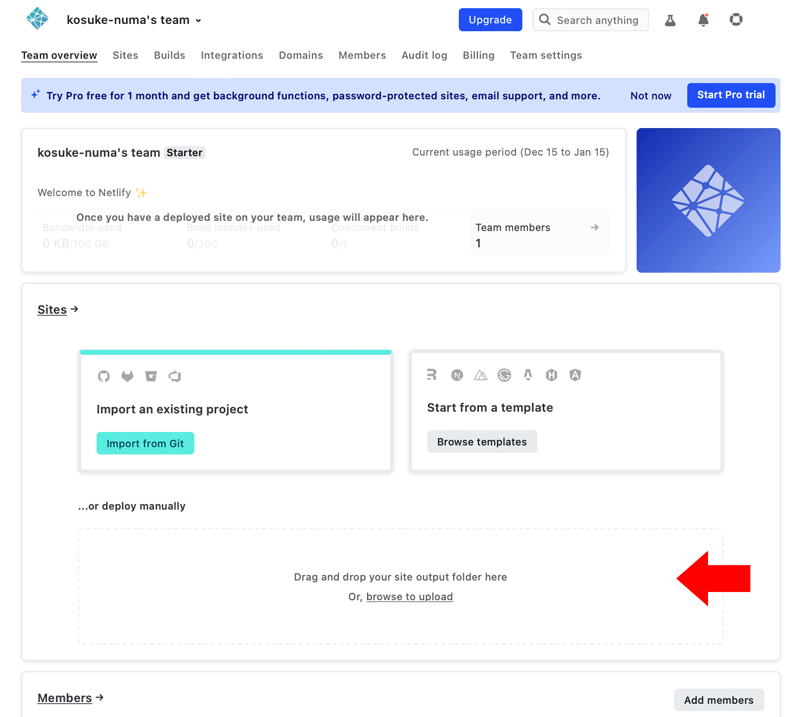Click the Bitbucket icon in import card
The width and height of the screenshot is (800, 717).
[x=151, y=377]
